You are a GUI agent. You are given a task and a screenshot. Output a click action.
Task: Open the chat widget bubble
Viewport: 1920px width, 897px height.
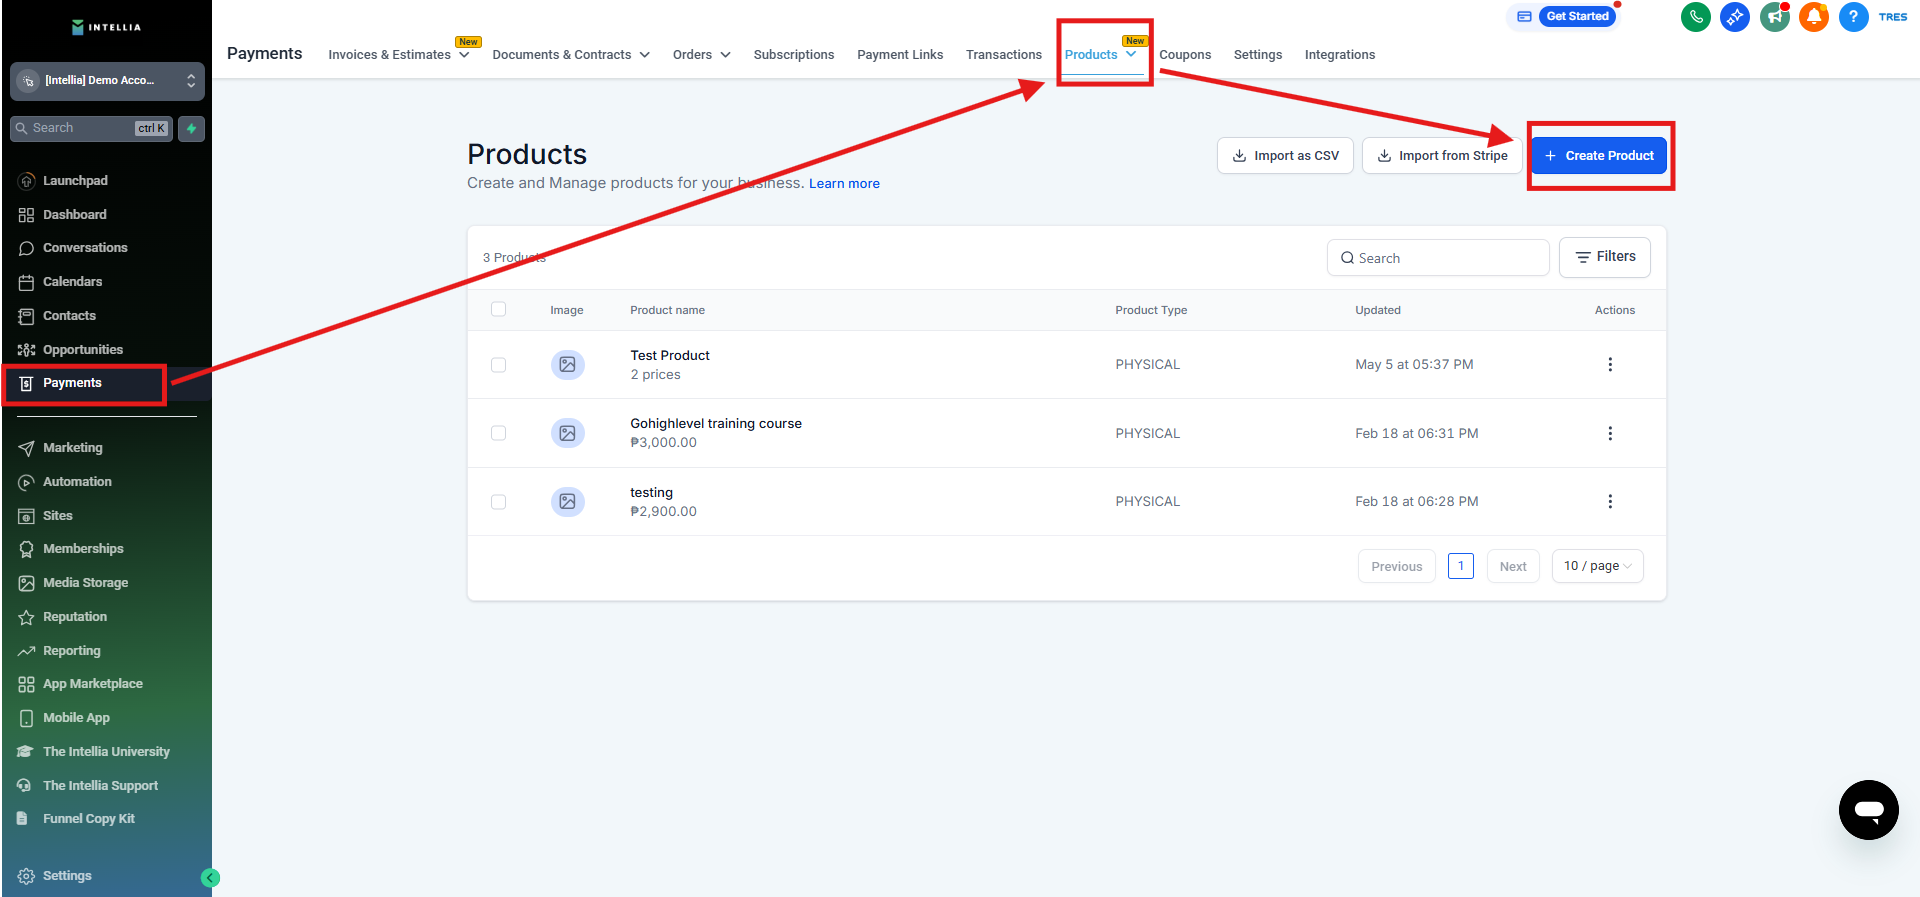point(1868,810)
